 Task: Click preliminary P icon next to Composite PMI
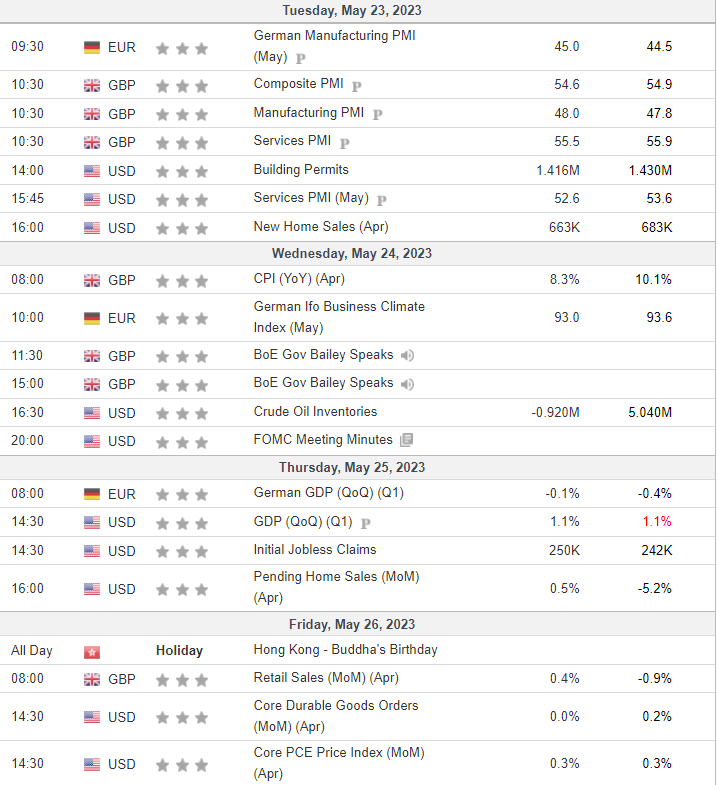click(x=356, y=86)
